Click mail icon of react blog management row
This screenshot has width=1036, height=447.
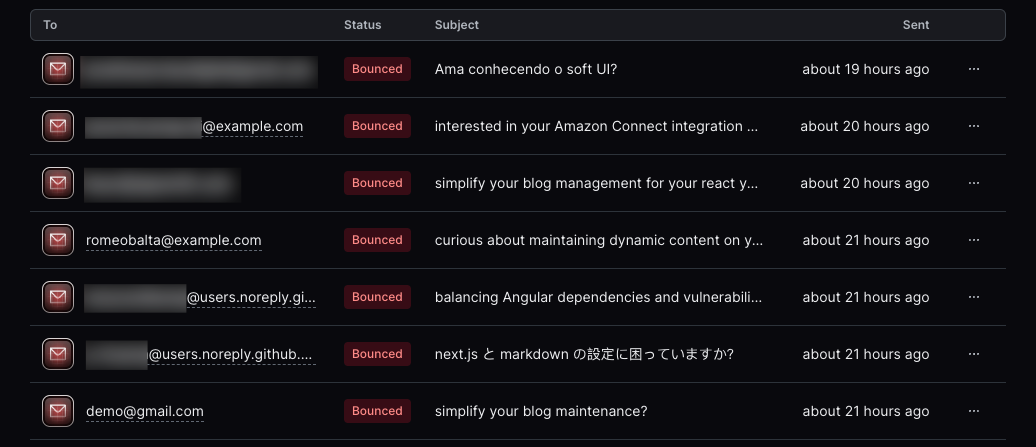point(58,183)
